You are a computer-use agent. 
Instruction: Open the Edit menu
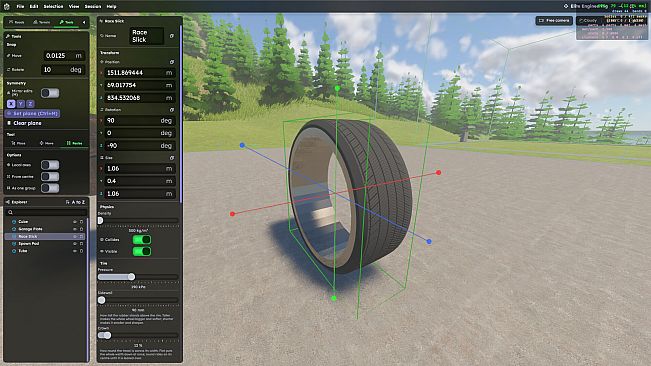(x=34, y=7)
